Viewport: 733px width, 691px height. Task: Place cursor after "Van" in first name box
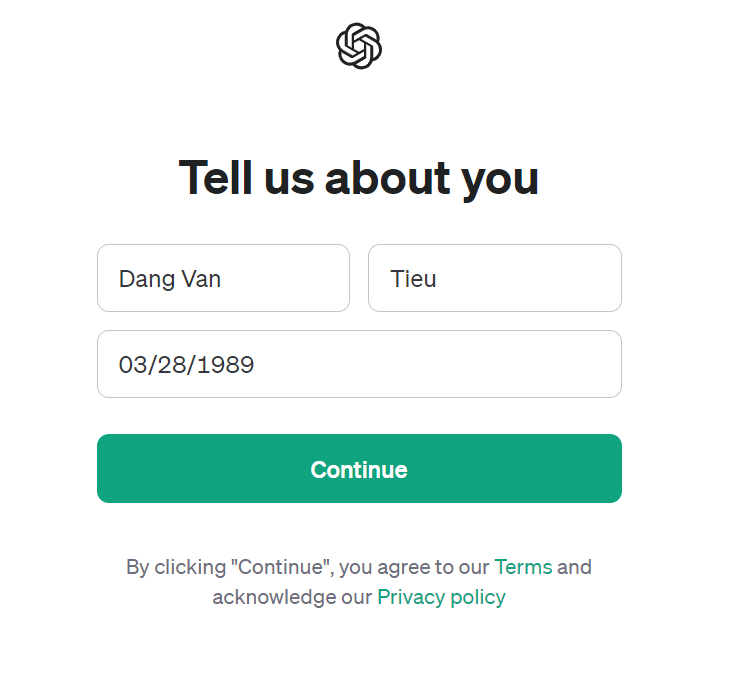click(x=222, y=279)
